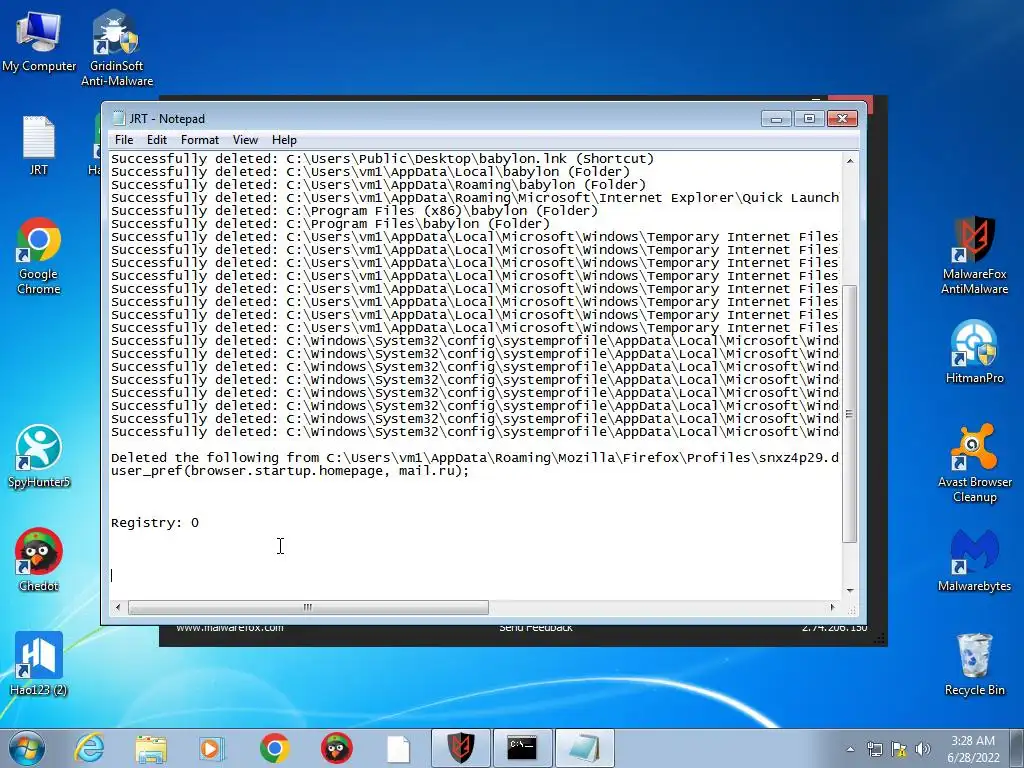The width and height of the screenshot is (1024, 768).
Task: Click the babylon.lnk (Shortcut) line
Action: click(x=382, y=159)
